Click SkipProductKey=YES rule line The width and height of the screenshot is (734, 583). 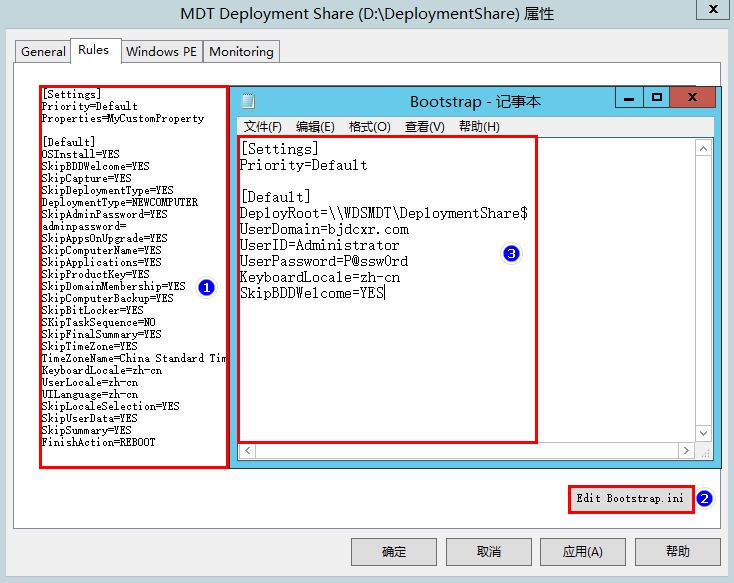(95, 274)
